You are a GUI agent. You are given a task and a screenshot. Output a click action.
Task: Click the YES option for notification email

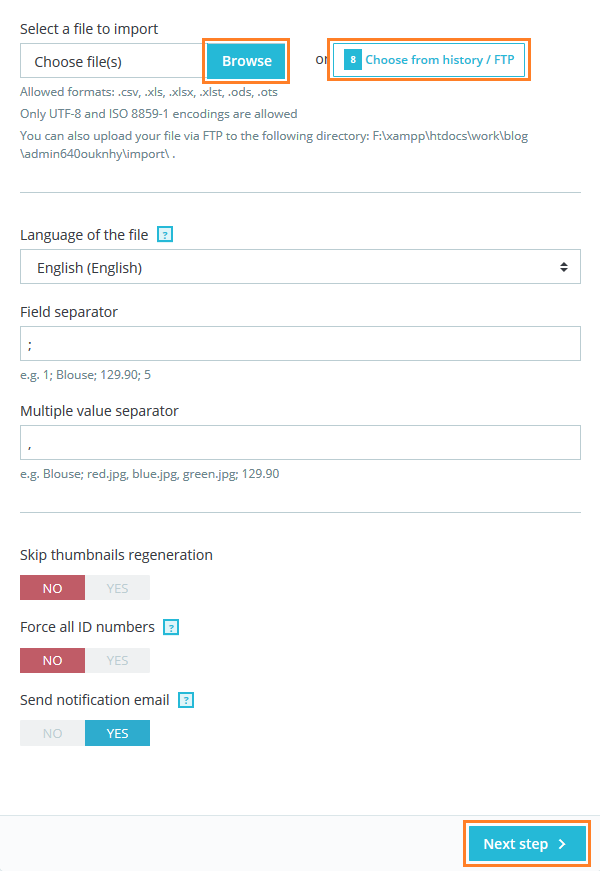(x=117, y=732)
